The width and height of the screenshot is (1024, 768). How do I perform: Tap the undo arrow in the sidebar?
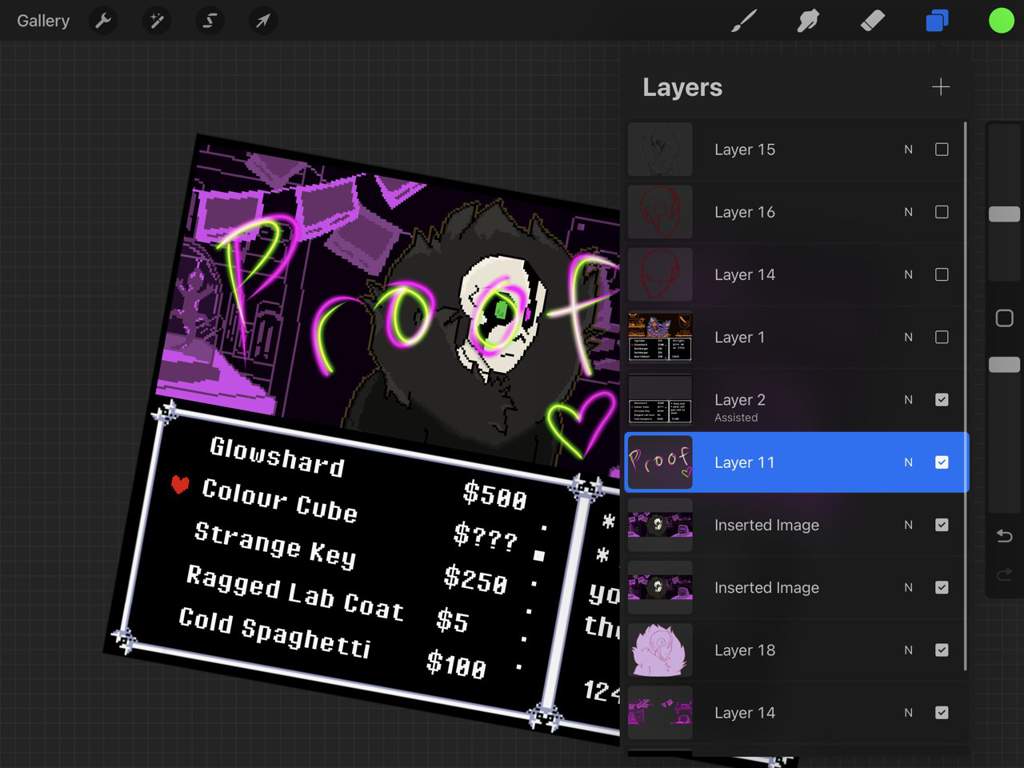[1004, 536]
